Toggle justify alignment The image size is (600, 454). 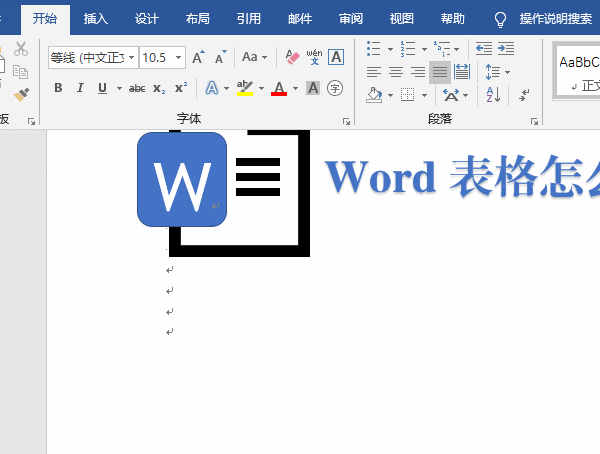coord(440,72)
